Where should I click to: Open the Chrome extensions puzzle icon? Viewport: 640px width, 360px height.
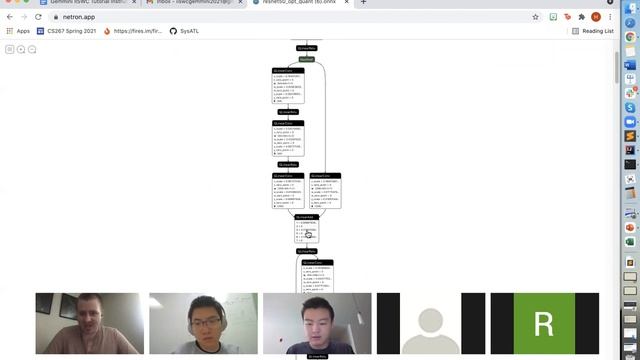coord(582,17)
